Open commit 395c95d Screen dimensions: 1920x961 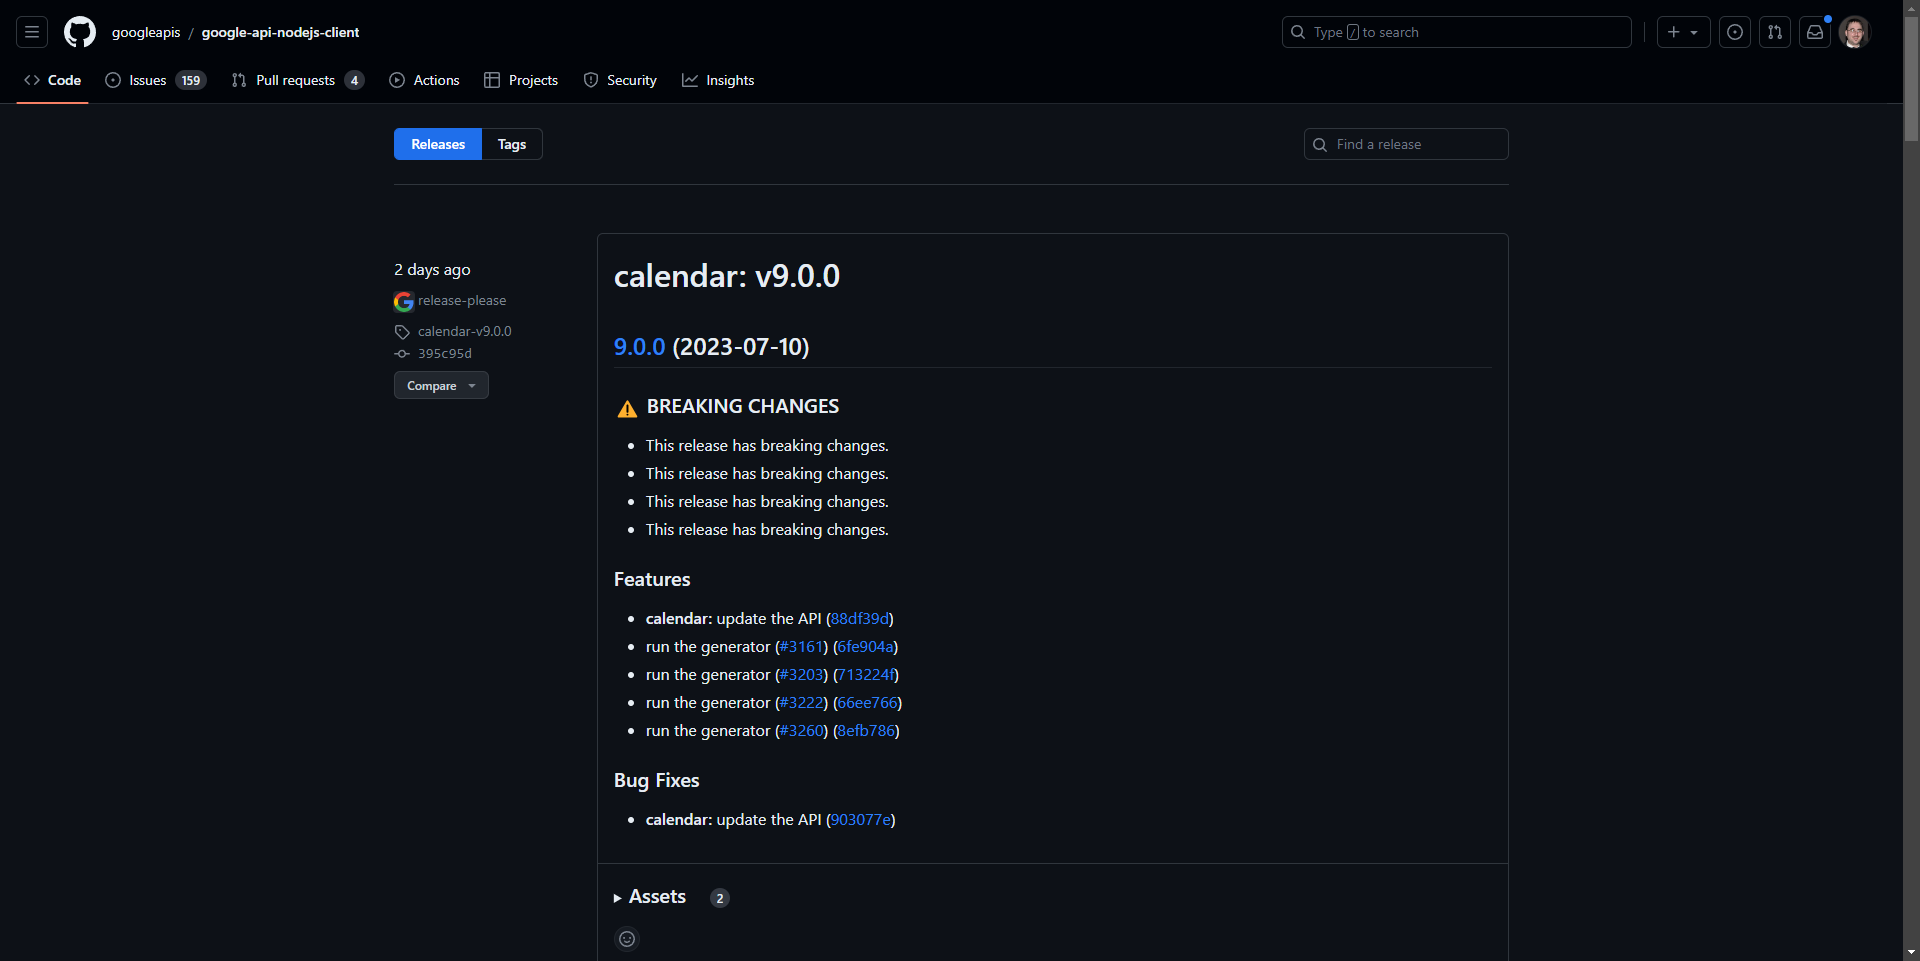pos(445,353)
